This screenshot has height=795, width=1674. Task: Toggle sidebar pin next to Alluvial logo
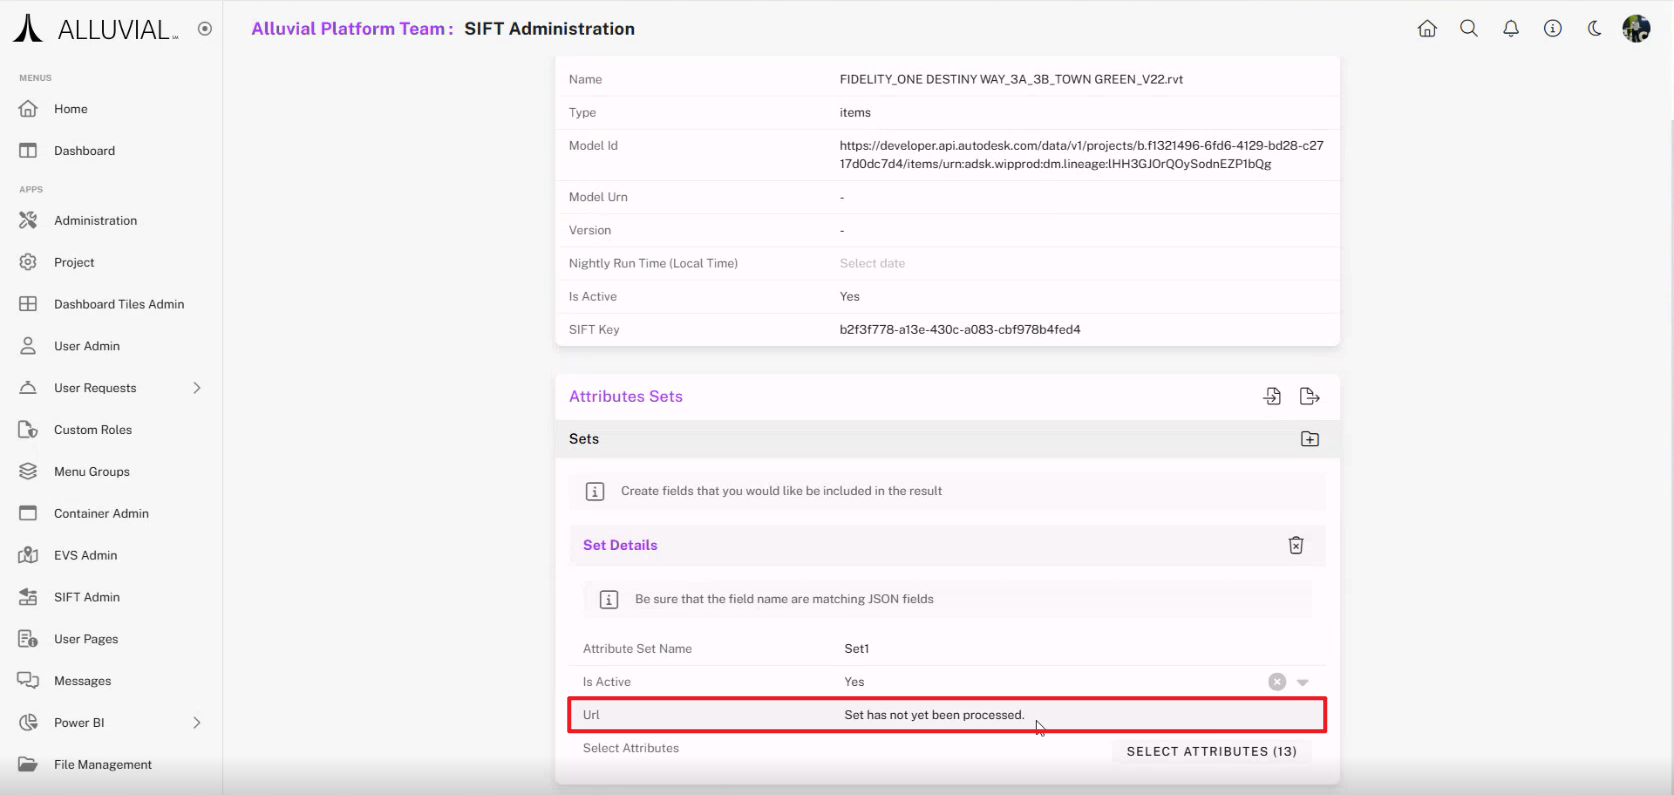tap(205, 29)
